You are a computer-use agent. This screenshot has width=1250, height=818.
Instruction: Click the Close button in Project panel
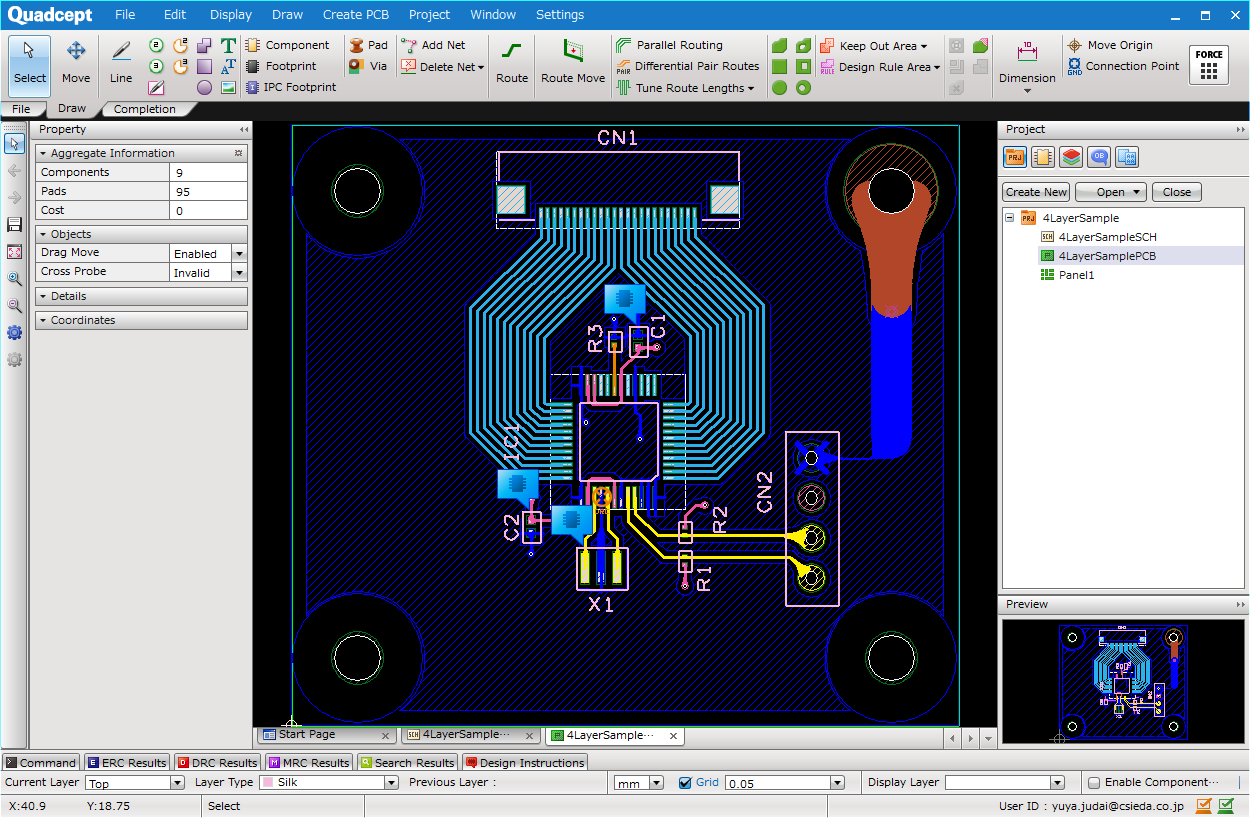(1176, 192)
